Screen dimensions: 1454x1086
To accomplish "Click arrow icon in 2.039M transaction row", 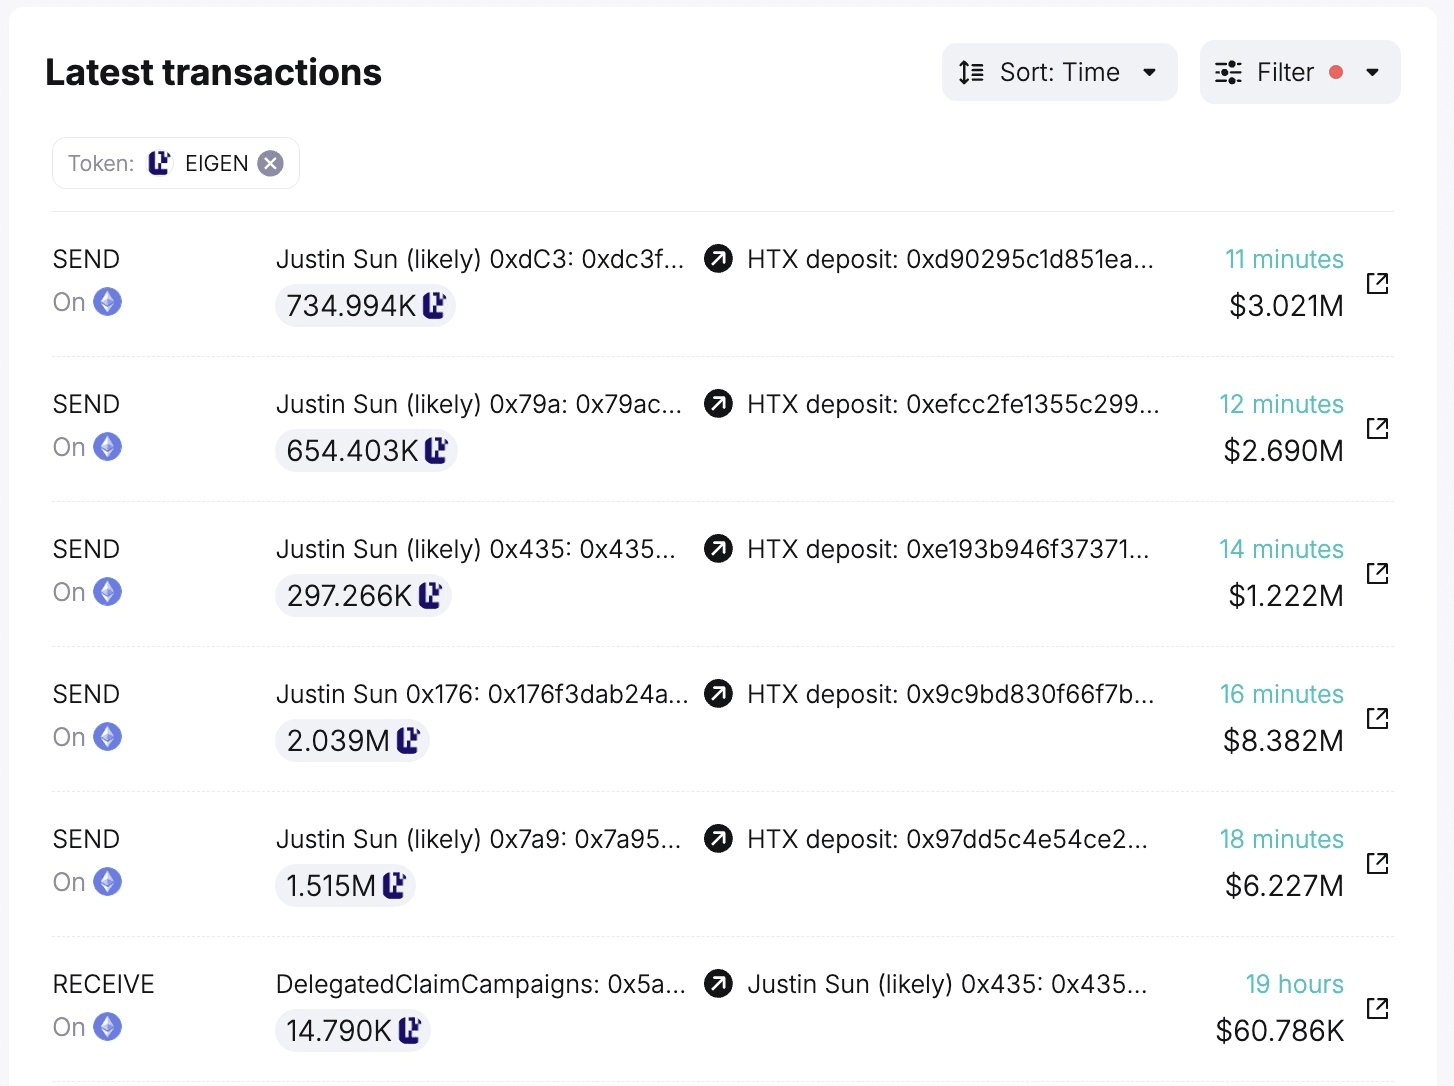I will pyautogui.click(x=718, y=694).
